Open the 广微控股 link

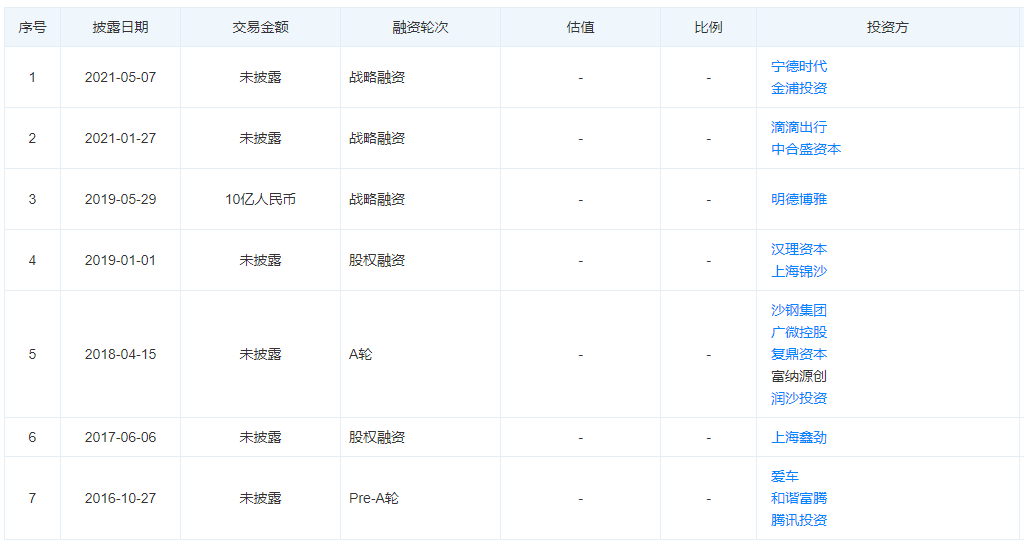(x=799, y=332)
